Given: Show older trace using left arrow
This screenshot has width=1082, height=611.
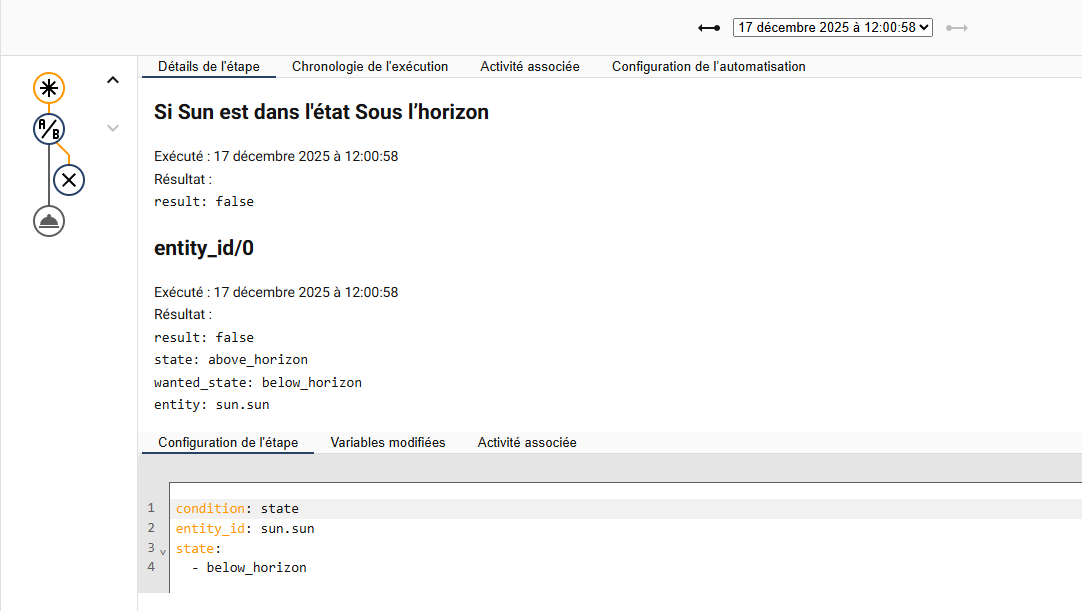Looking at the screenshot, I should (709, 28).
